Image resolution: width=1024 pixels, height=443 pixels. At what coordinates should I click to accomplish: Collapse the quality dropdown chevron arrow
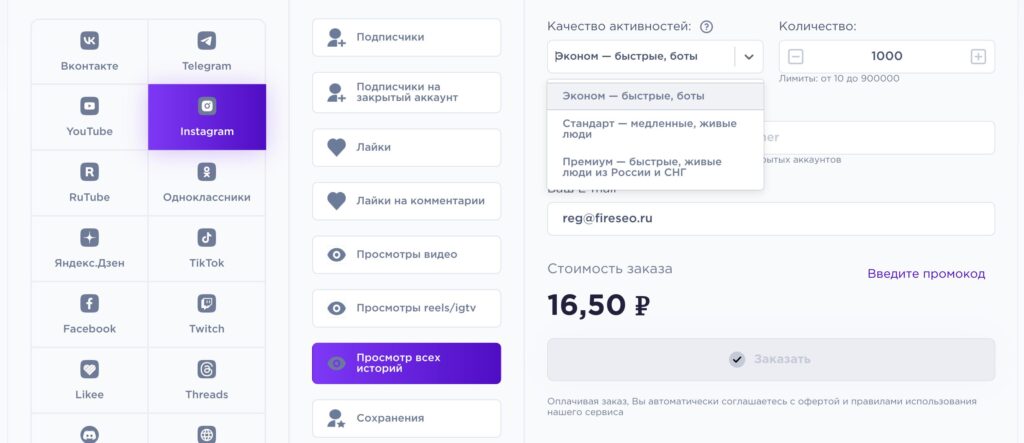coord(749,57)
